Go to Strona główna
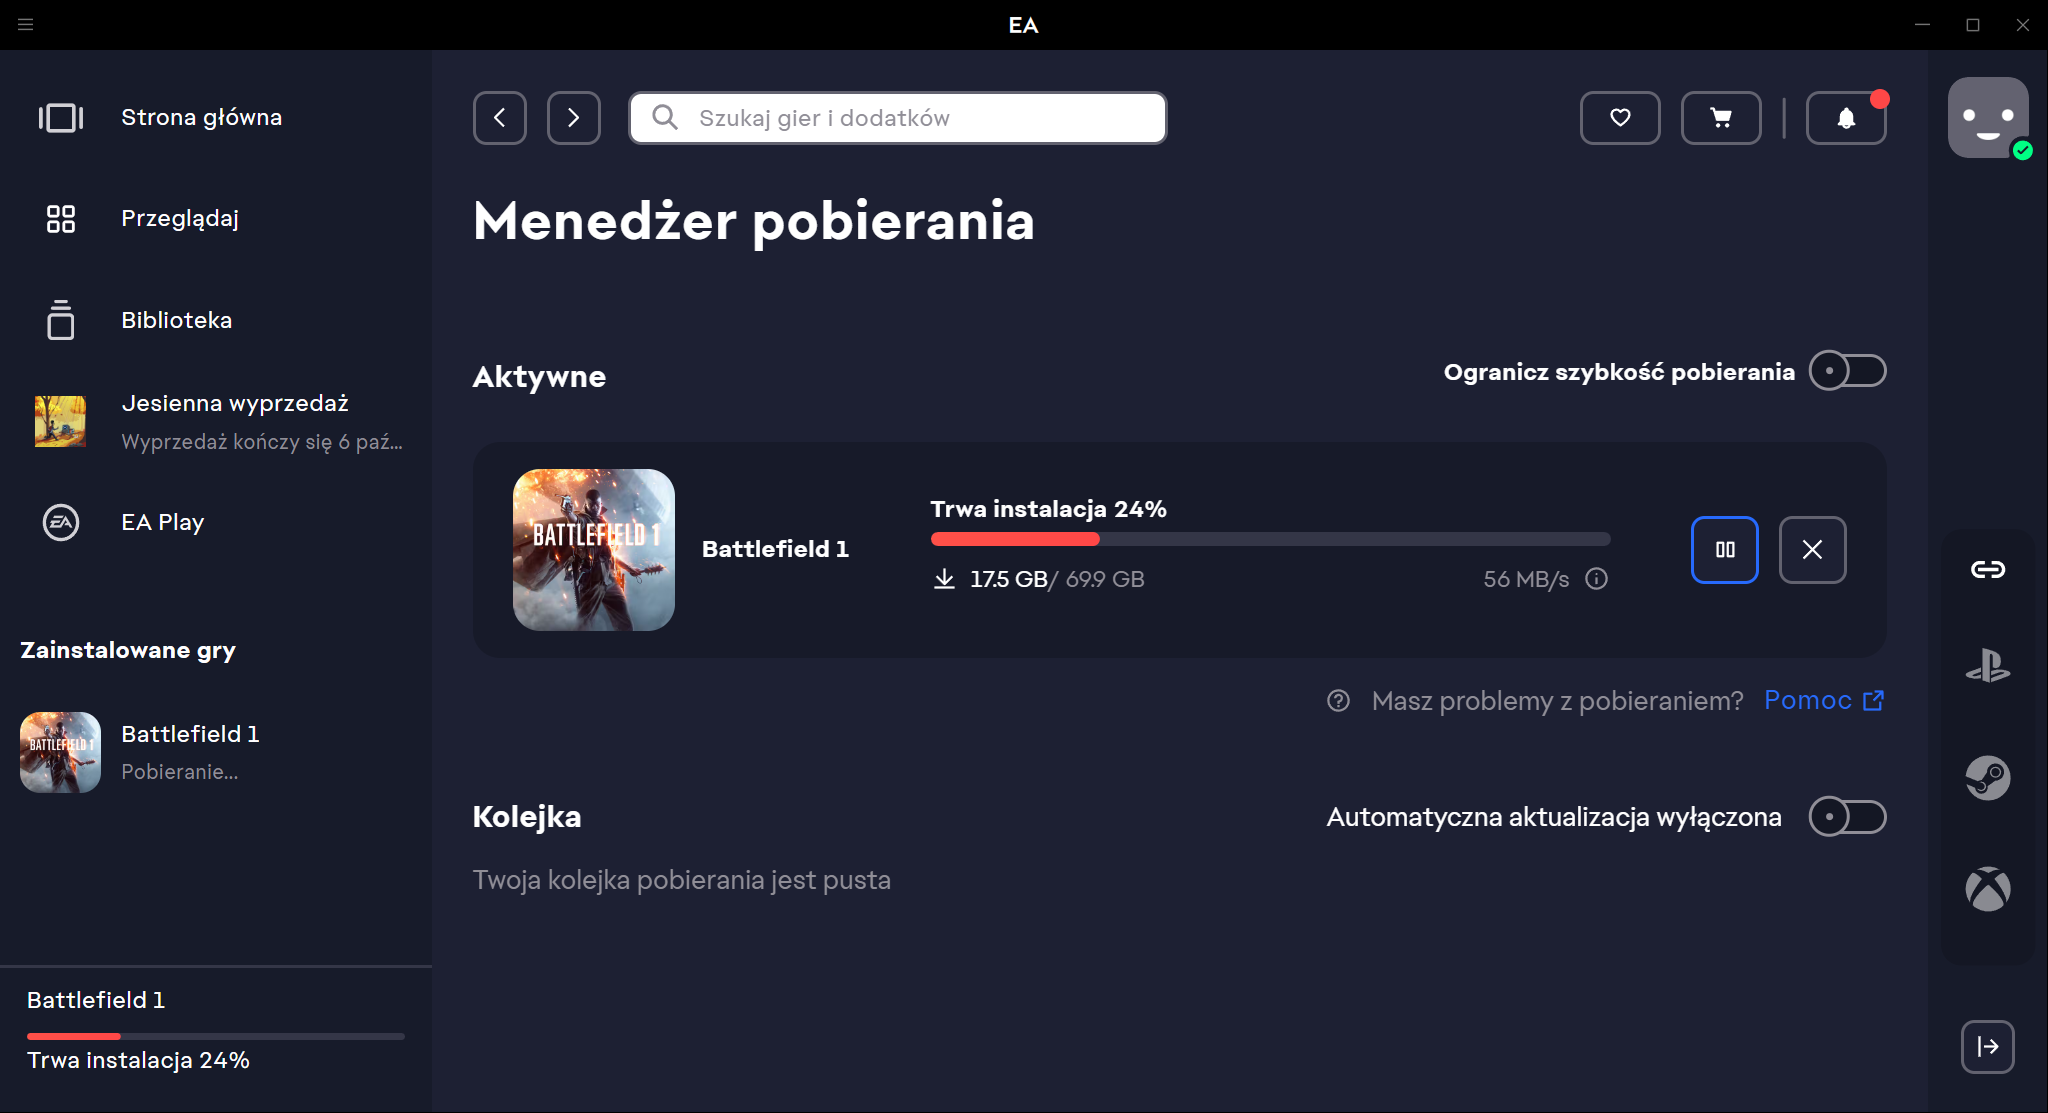Viewport: 2048px width, 1113px height. point(201,117)
